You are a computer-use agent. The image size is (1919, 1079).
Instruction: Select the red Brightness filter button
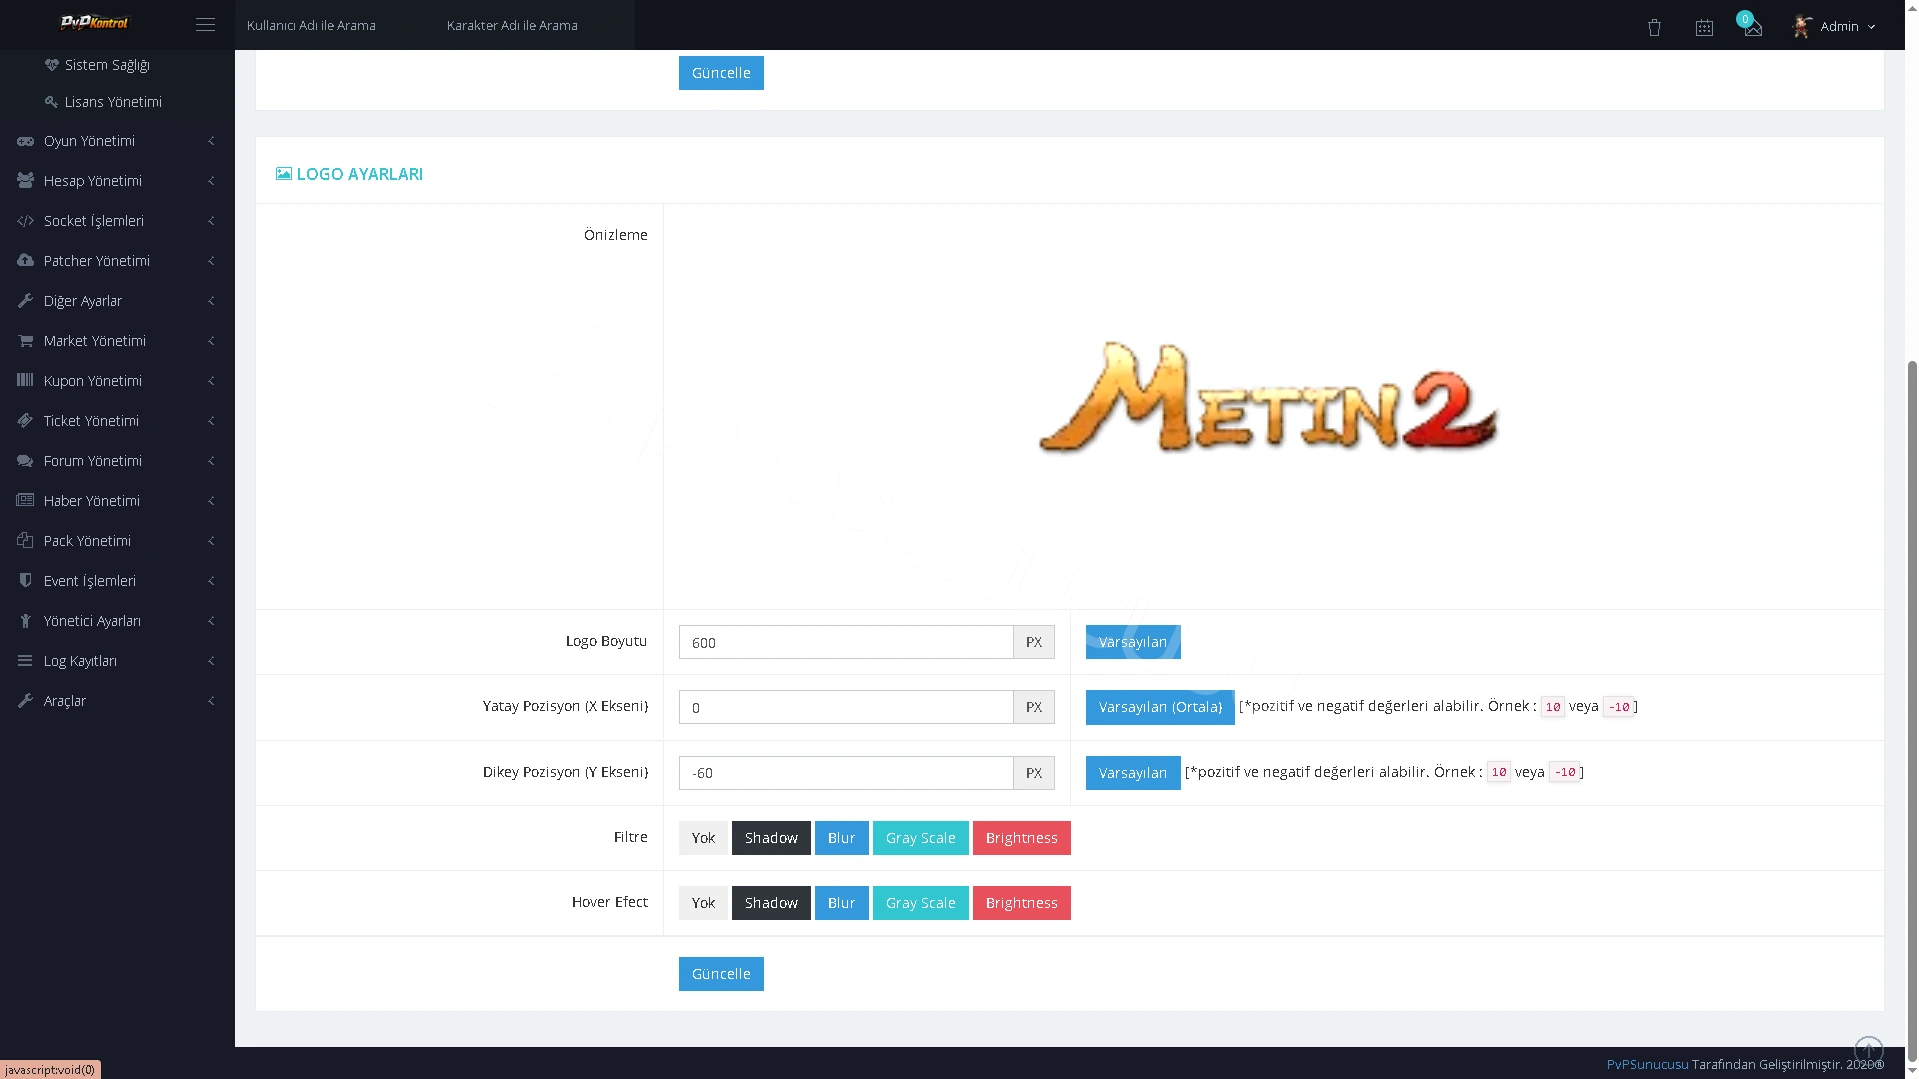coord(1021,838)
